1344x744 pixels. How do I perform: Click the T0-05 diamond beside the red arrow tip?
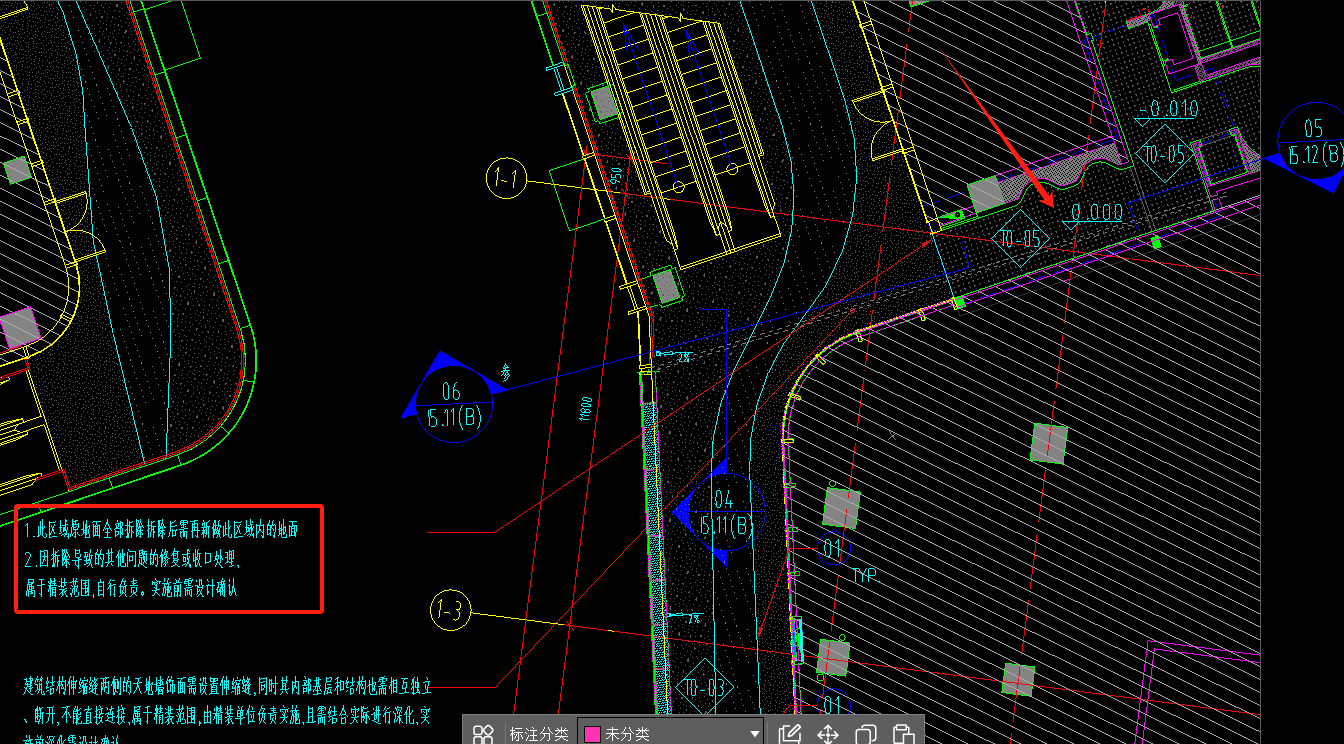coord(1022,238)
